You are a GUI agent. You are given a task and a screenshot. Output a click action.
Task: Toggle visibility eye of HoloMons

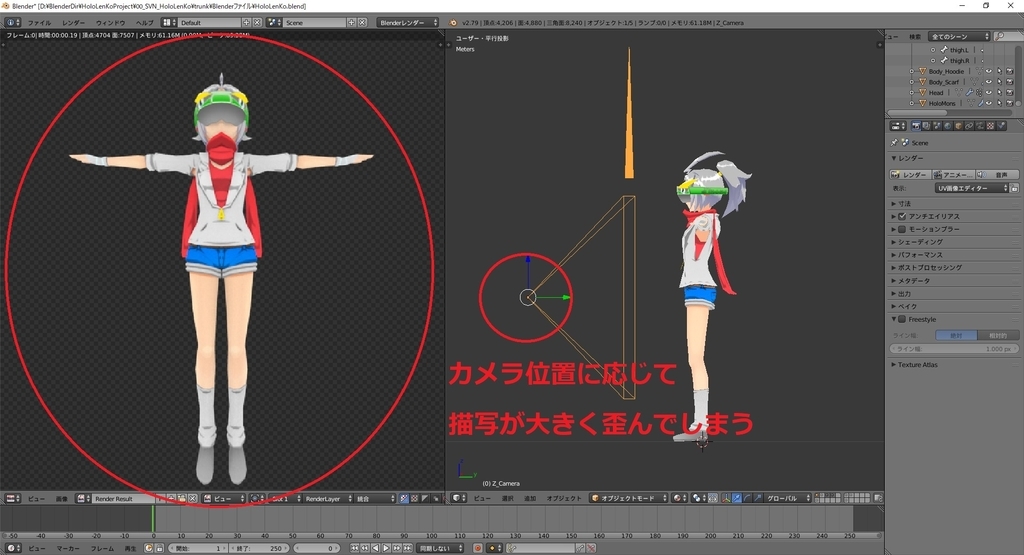[989, 103]
